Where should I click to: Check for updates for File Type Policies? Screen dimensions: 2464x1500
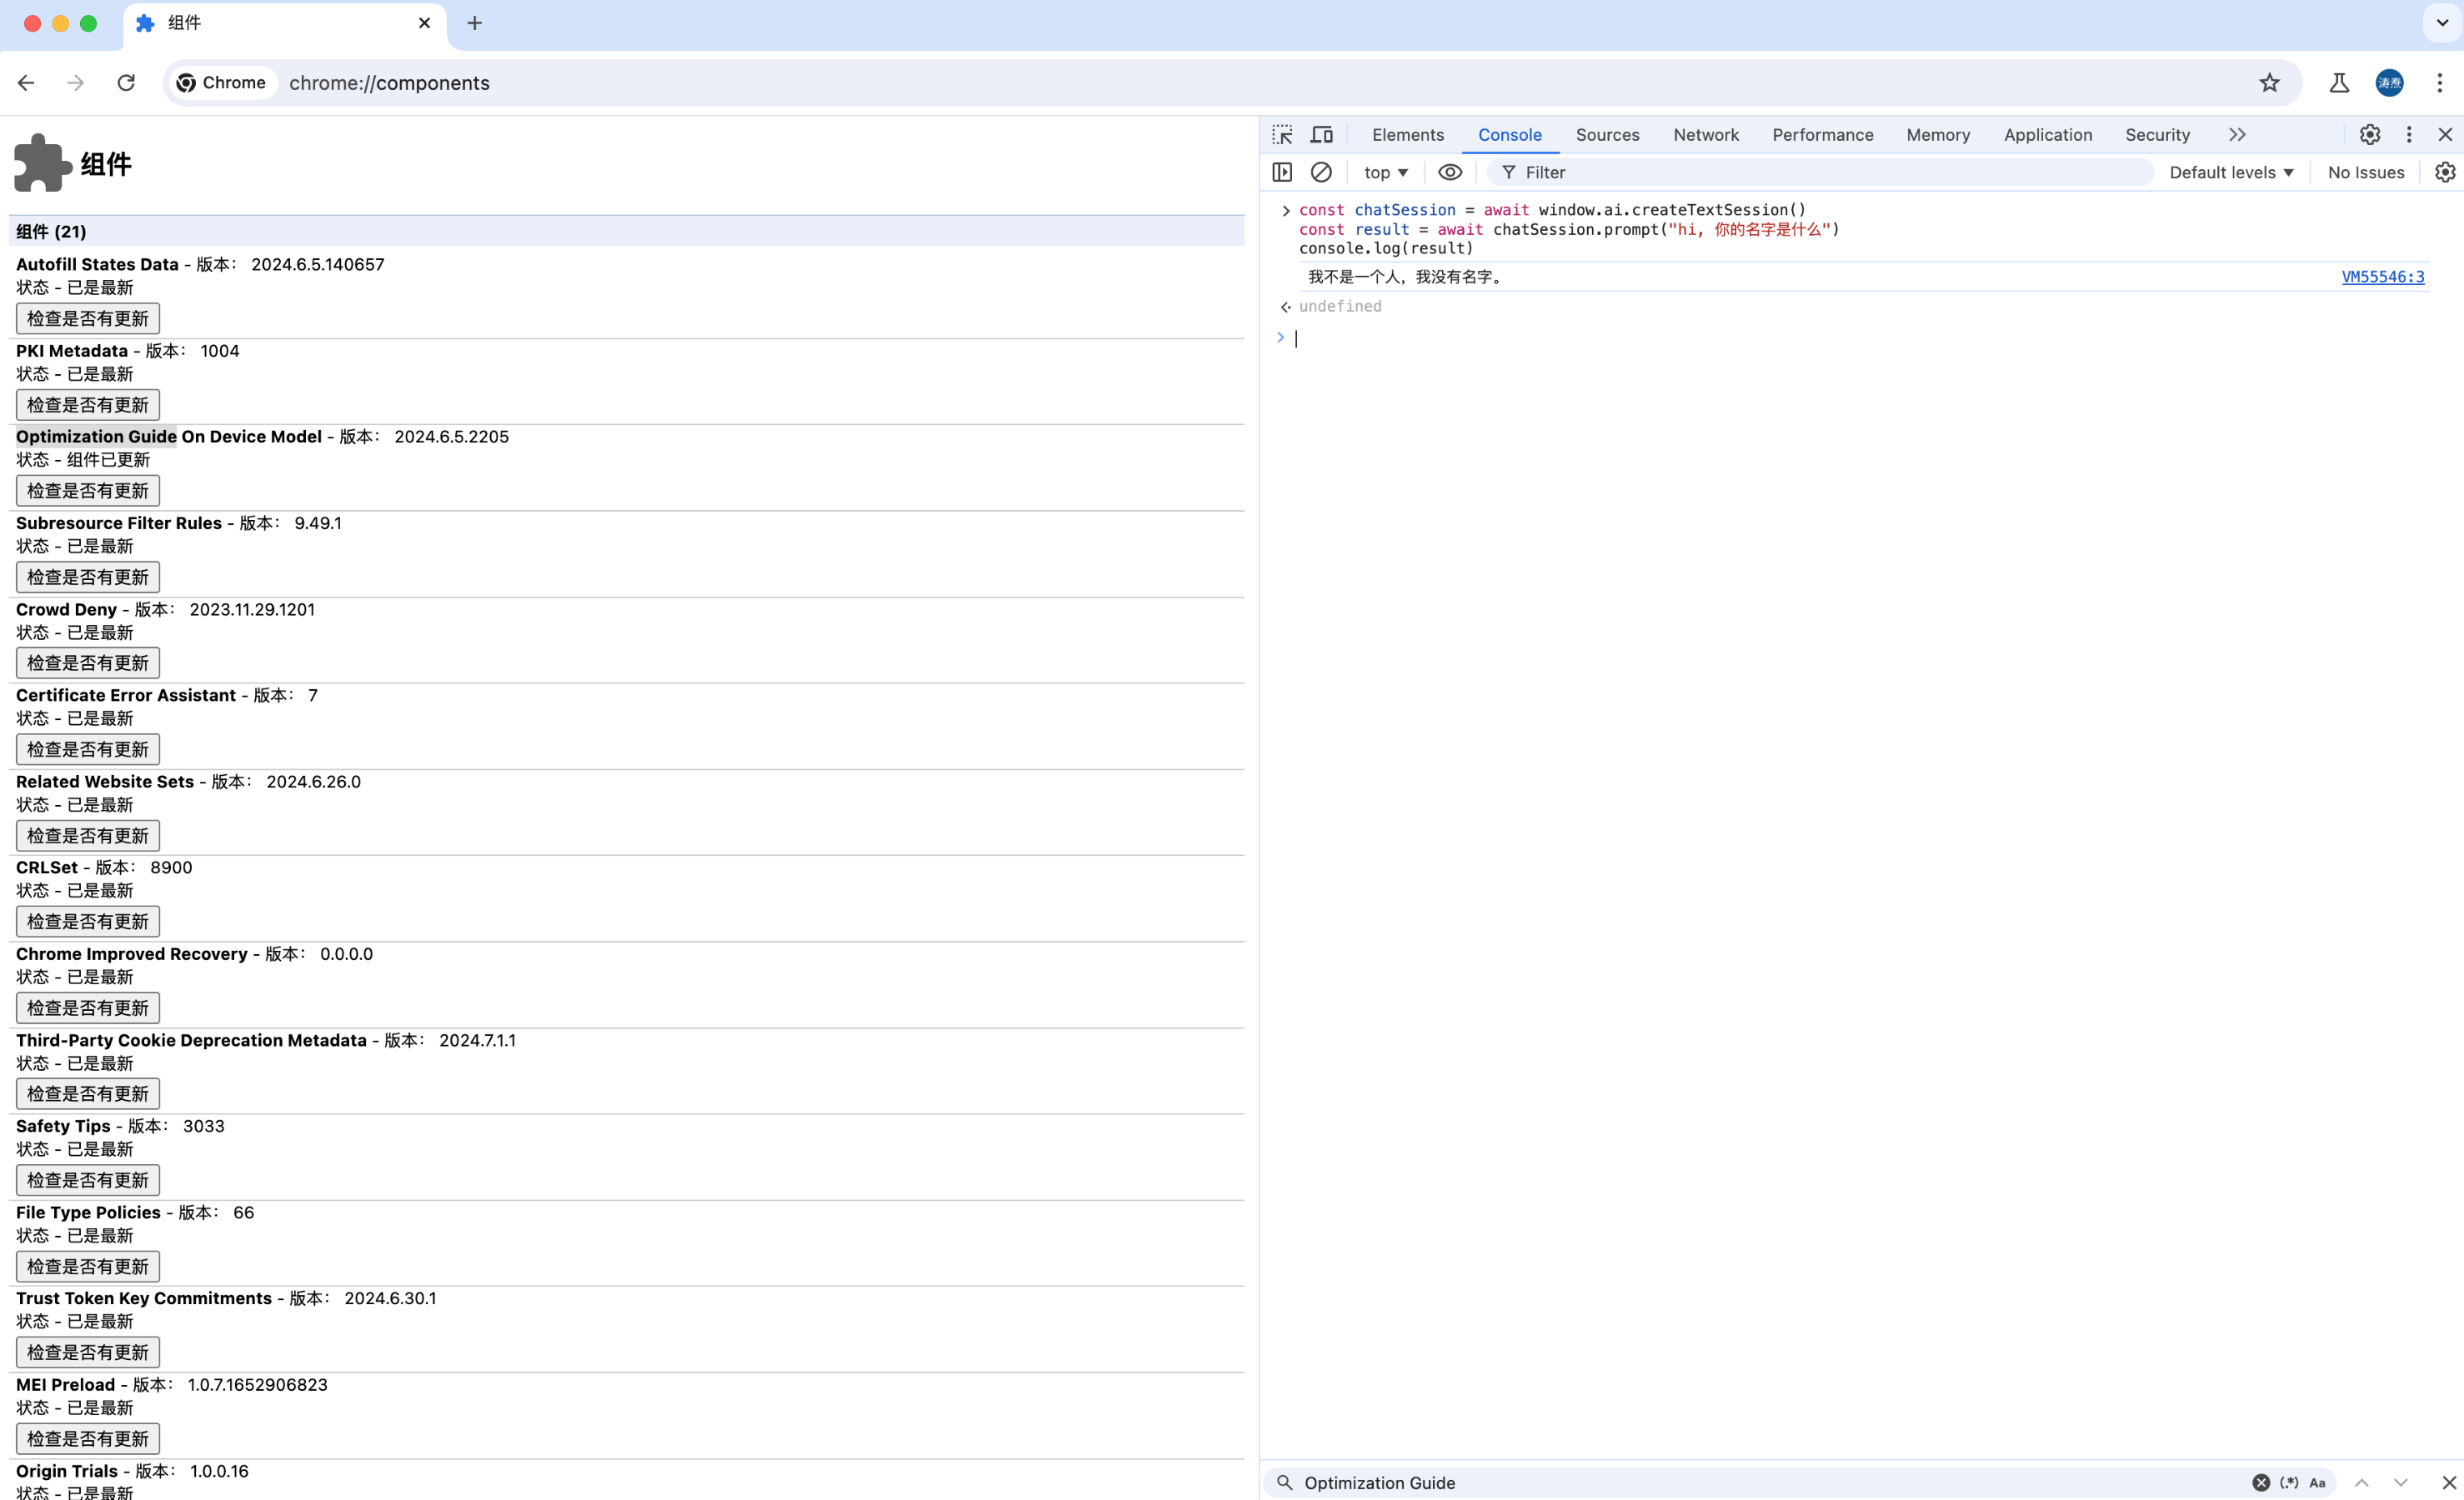pos(88,1267)
